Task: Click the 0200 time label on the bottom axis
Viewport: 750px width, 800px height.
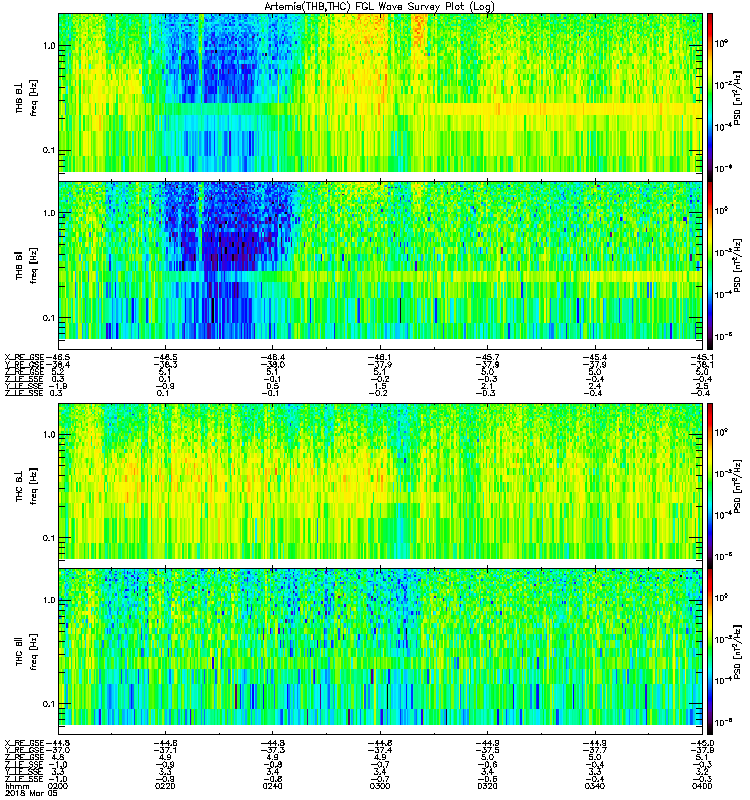Action: pyautogui.click(x=58, y=786)
